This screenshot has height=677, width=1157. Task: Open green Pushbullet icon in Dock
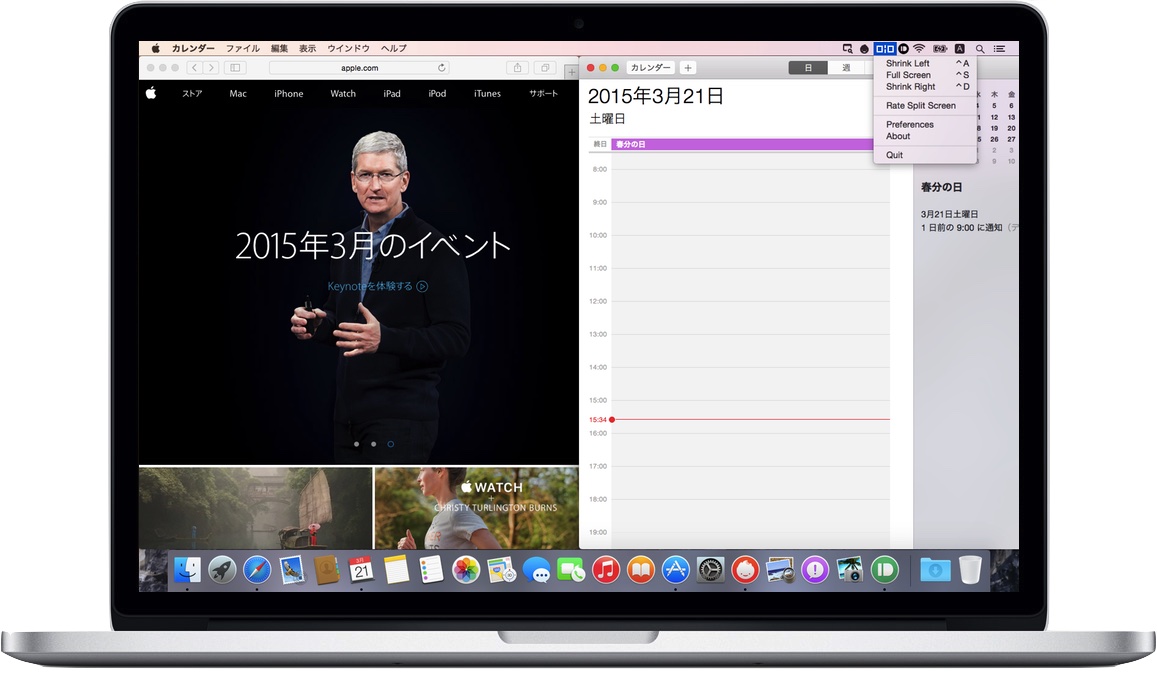click(885, 570)
